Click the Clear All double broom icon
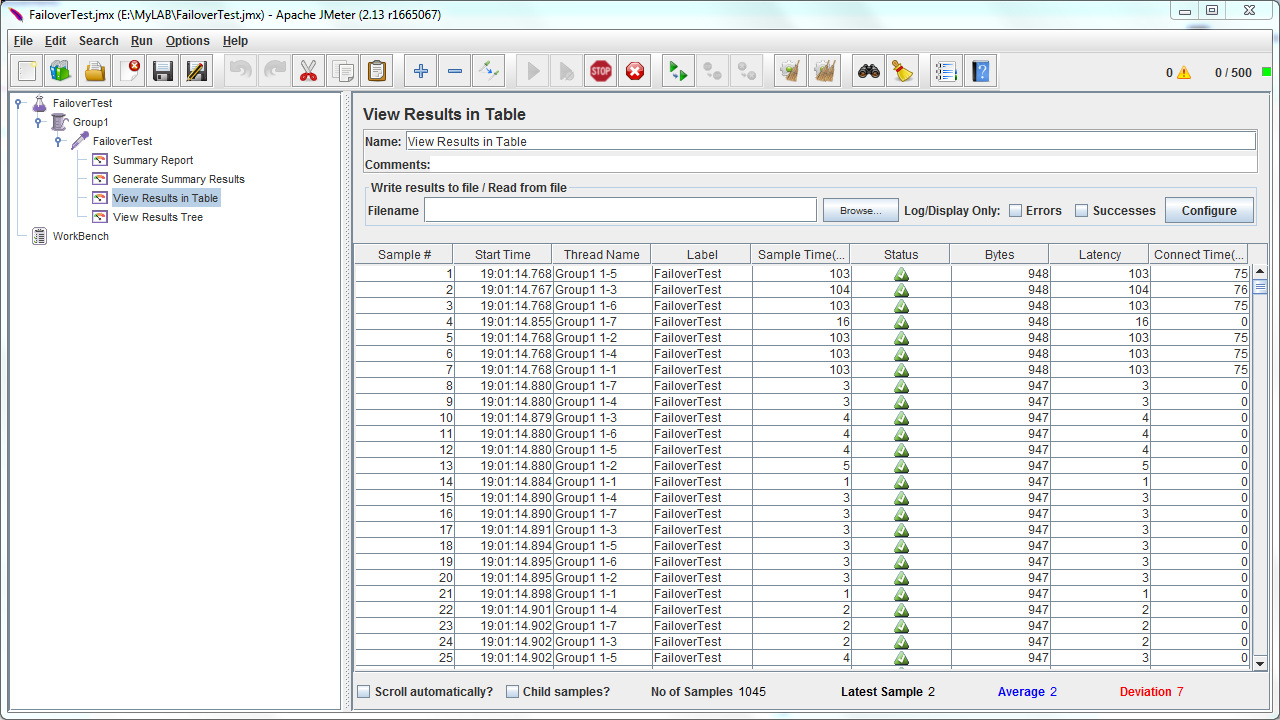This screenshot has height=720, width=1280. pos(825,71)
